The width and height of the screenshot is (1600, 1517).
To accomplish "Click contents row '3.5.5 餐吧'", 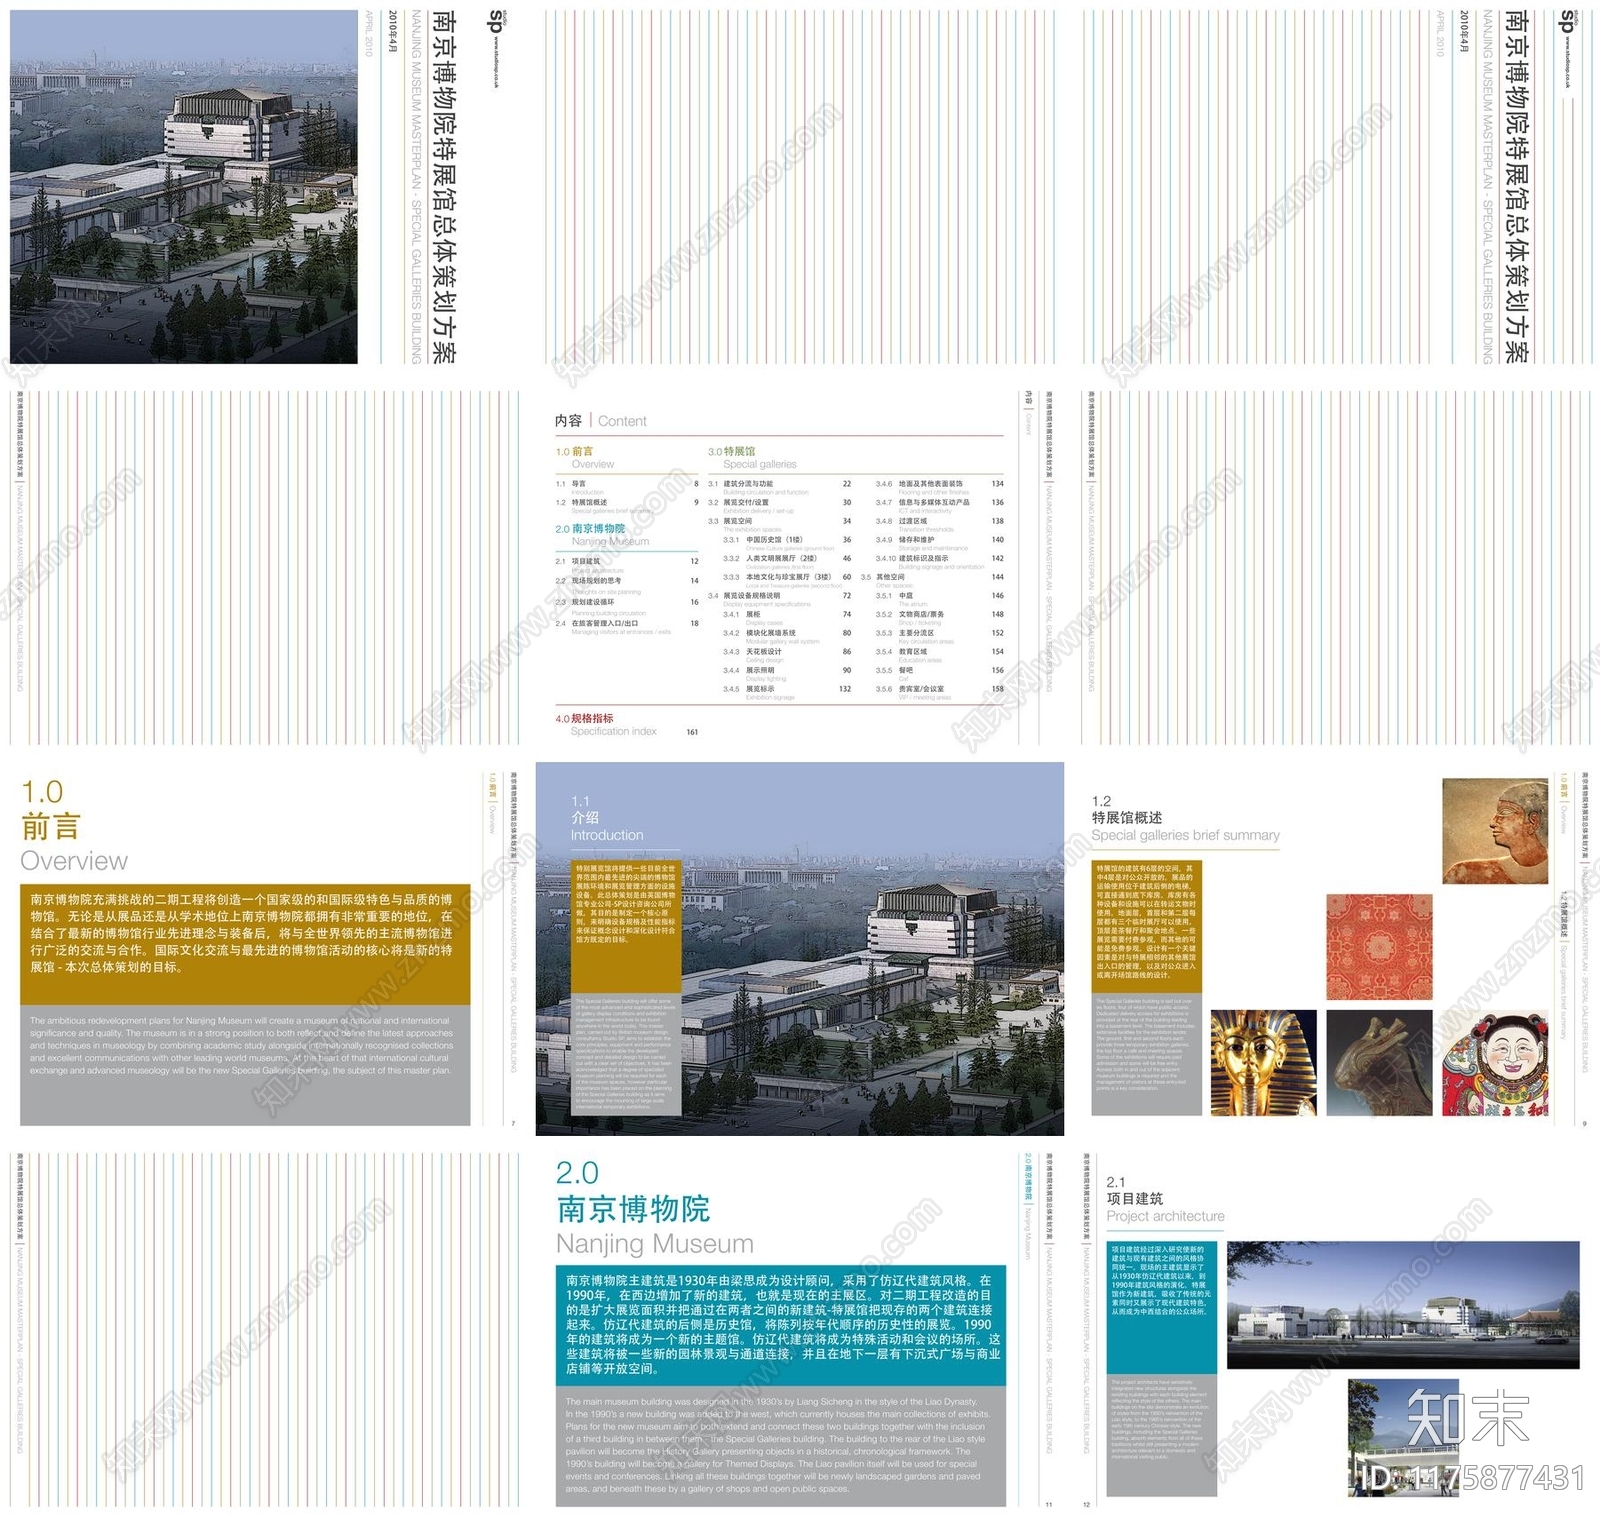I will [x=940, y=671].
